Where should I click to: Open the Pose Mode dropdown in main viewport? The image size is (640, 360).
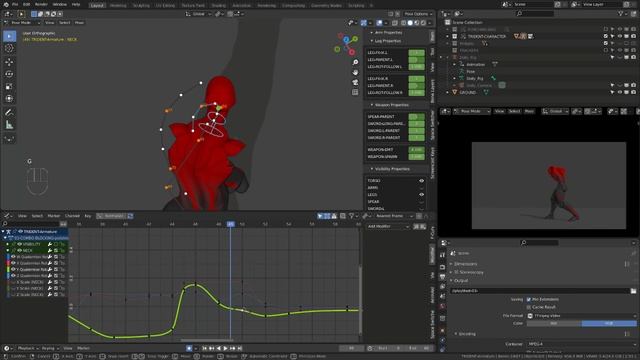[x=22, y=23]
